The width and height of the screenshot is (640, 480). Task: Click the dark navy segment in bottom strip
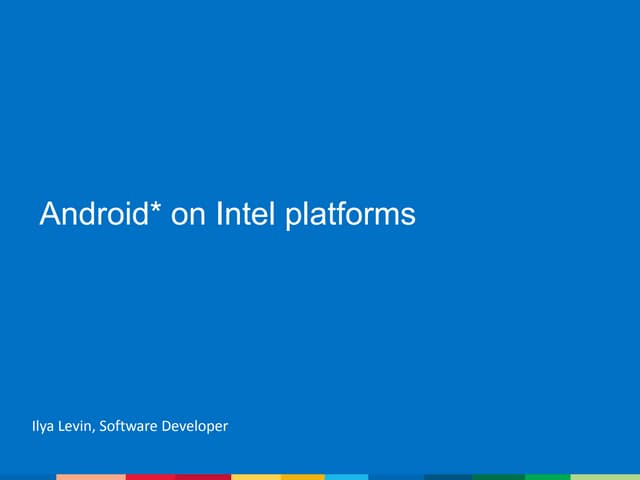[x=447, y=477]
